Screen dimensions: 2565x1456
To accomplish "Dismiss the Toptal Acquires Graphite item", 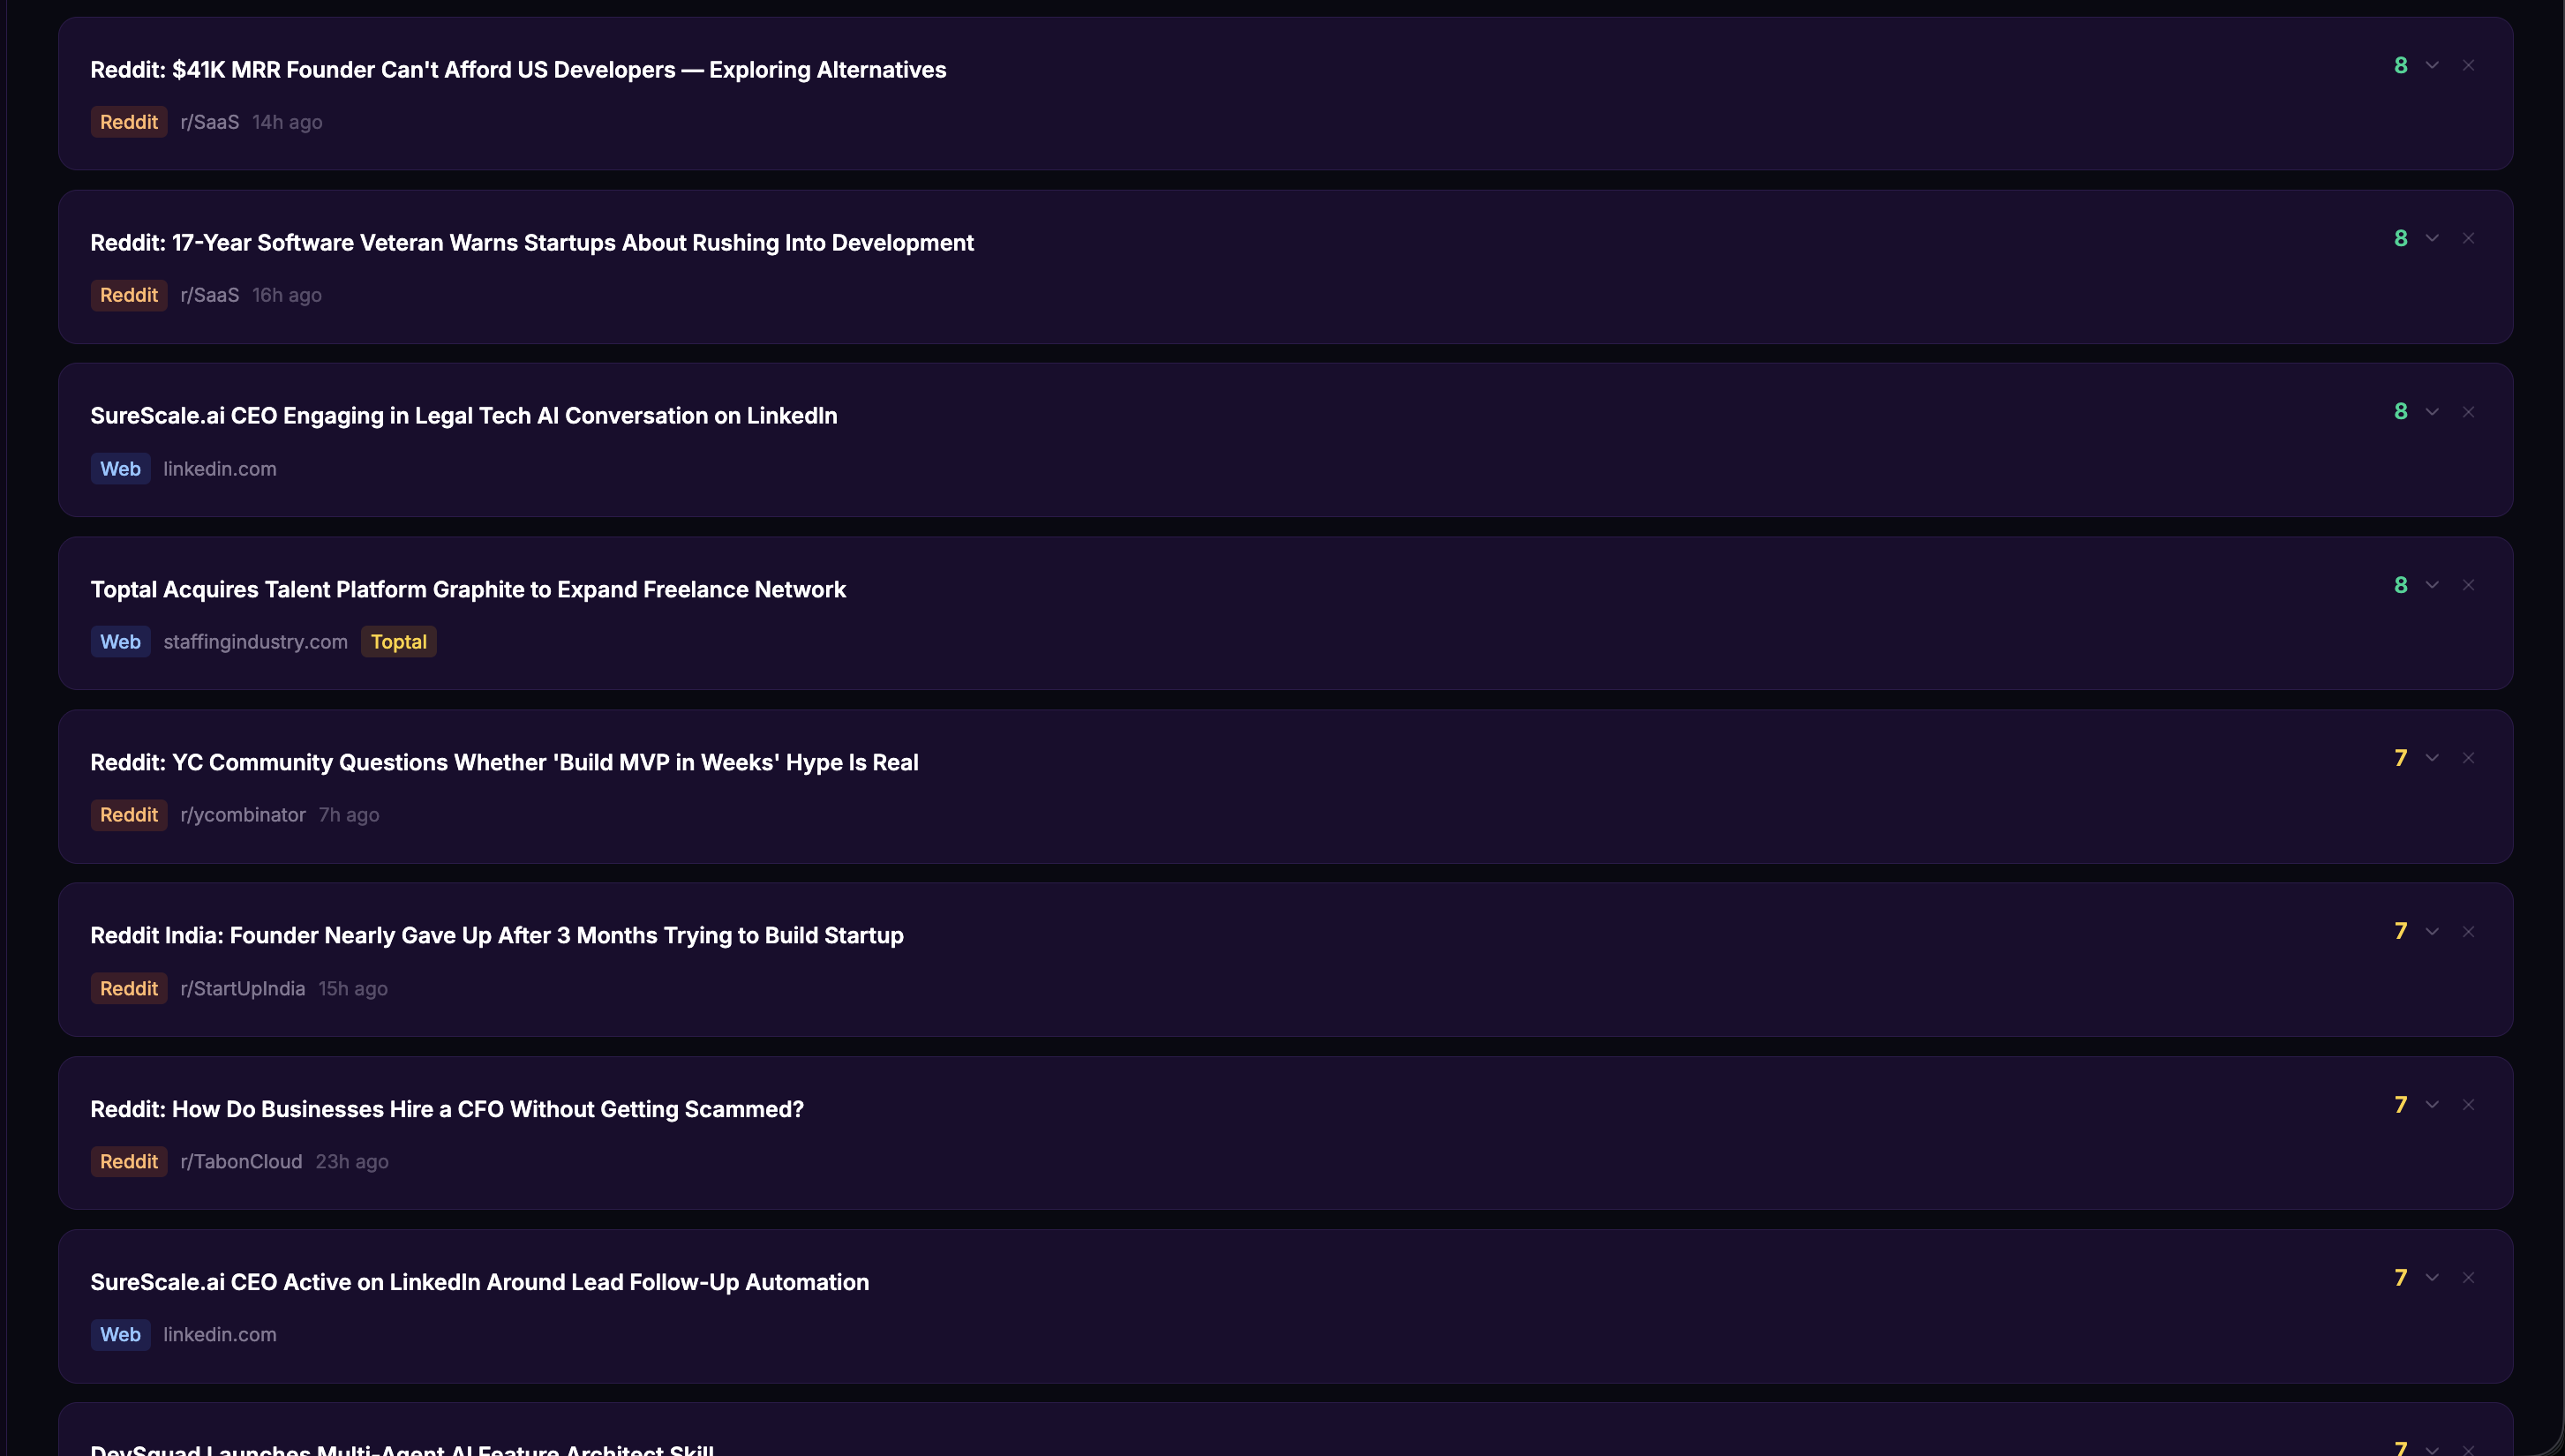I will pyautogui.click(x=2468, y=586).
